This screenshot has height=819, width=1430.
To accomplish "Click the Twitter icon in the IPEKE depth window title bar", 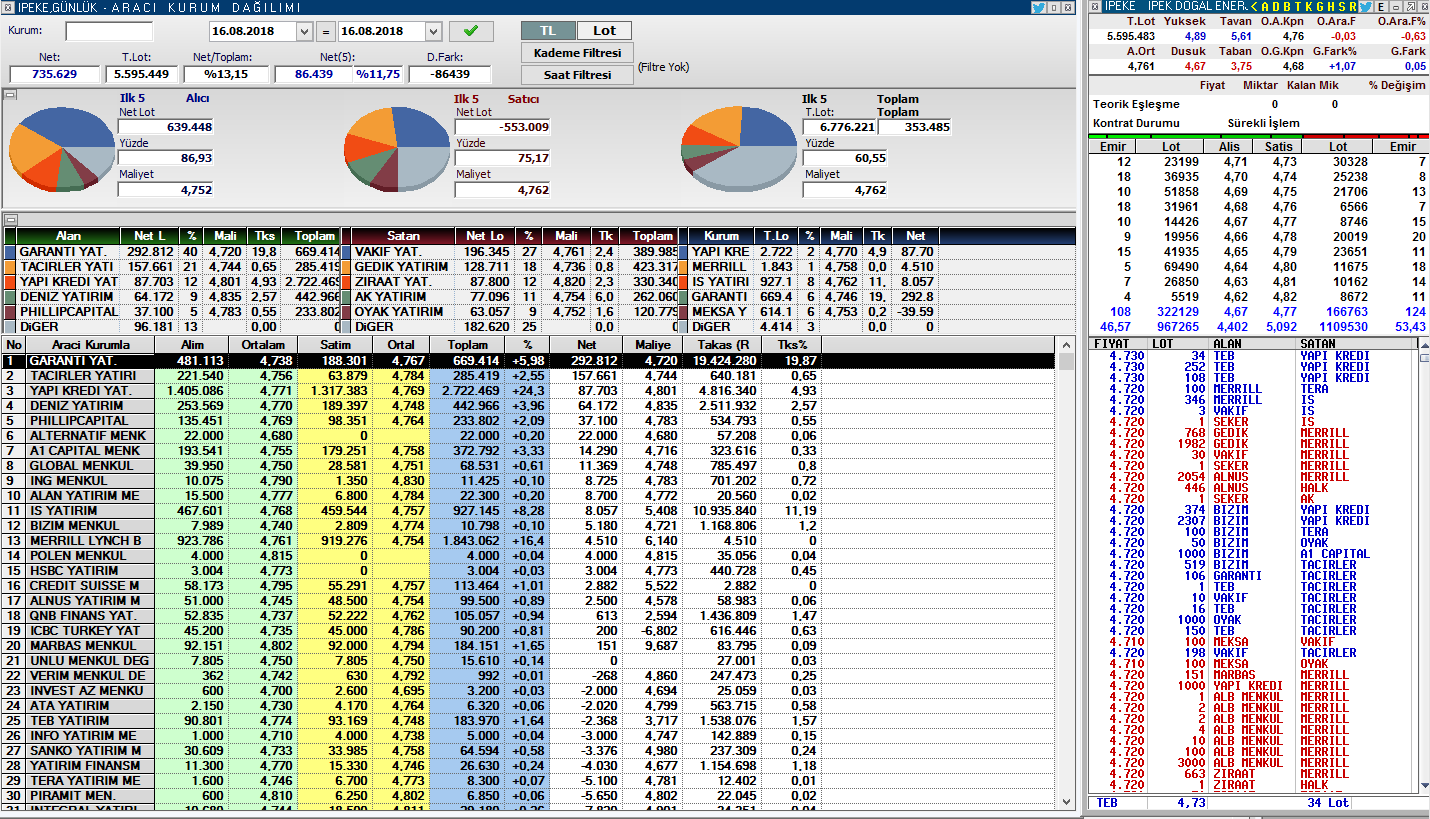I will click(x=1365, y=7).
